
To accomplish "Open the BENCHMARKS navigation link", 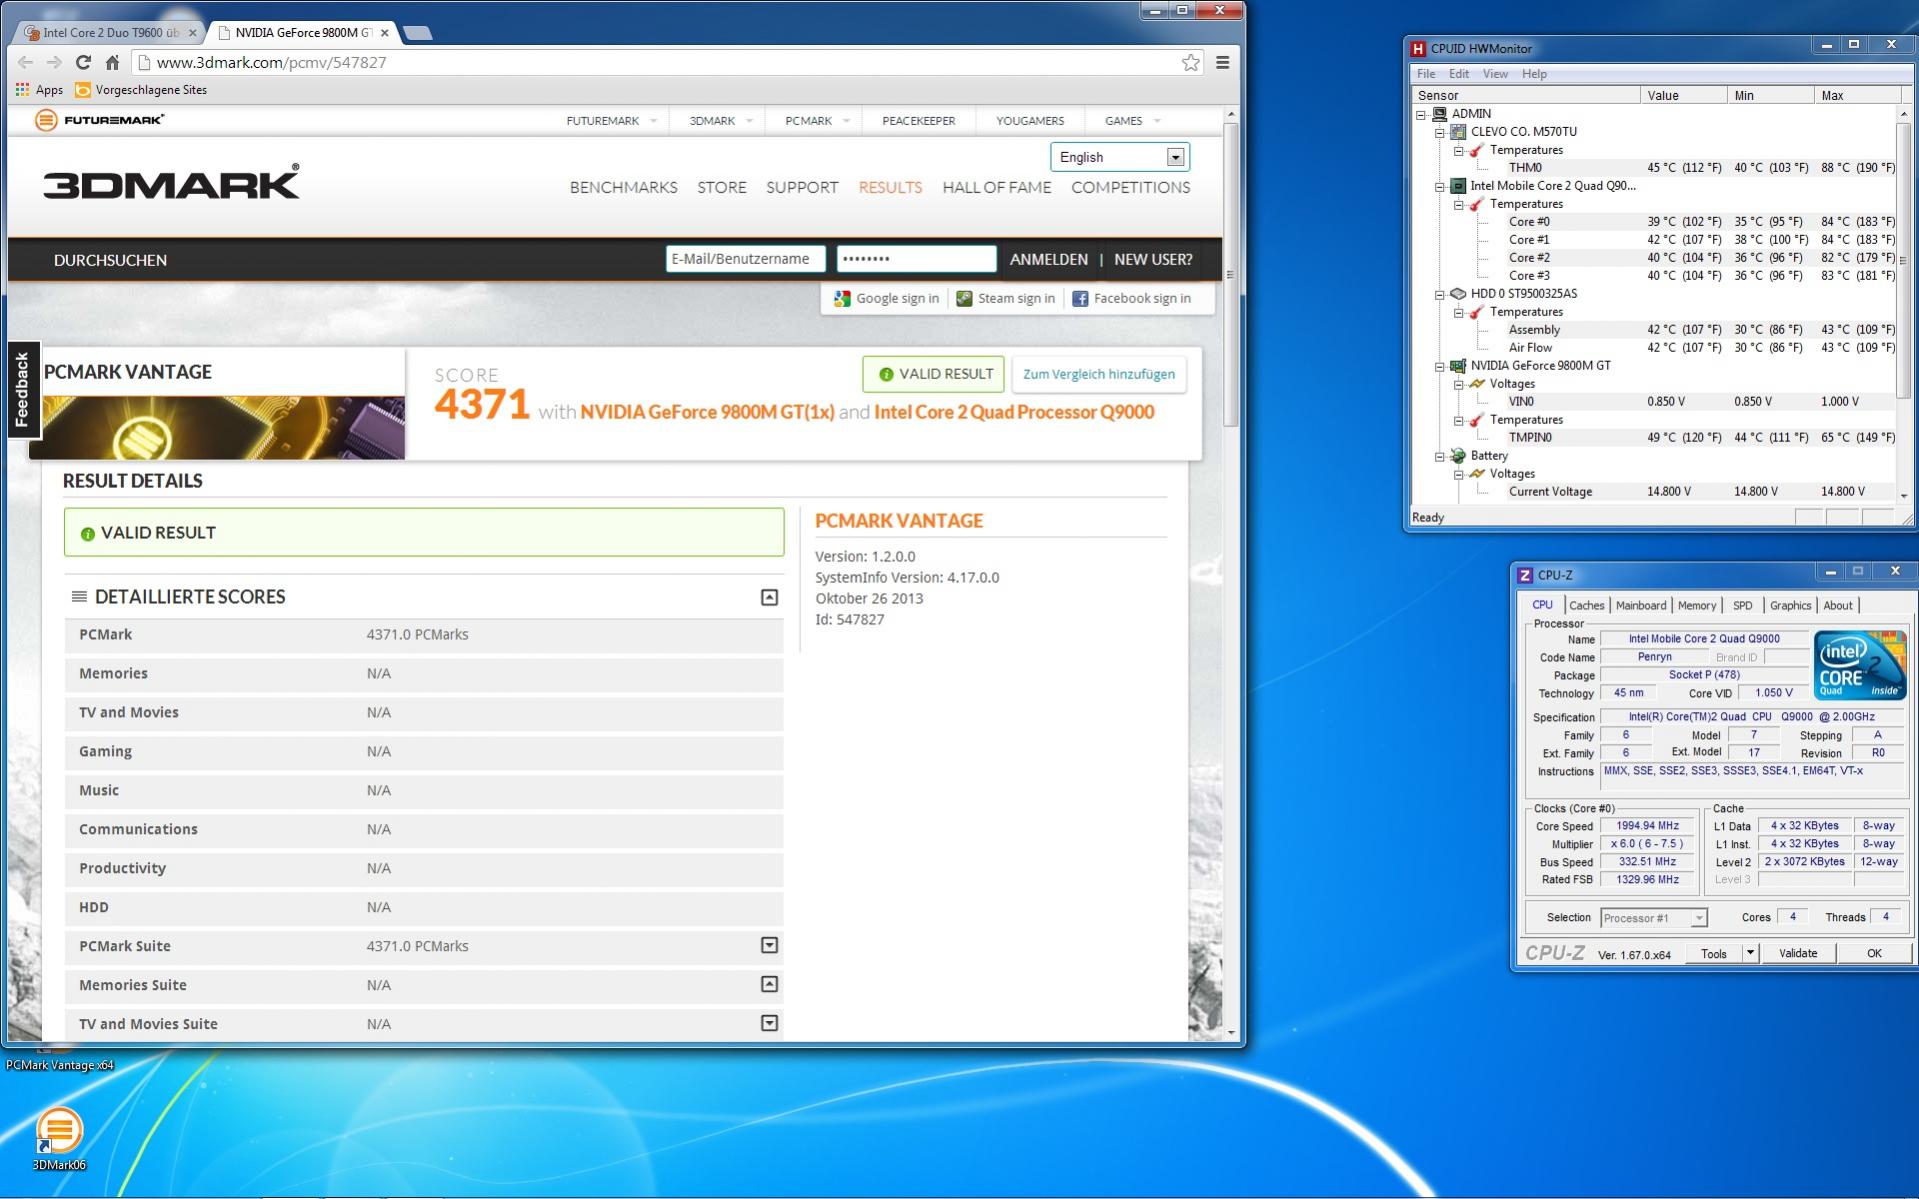I will click(x=624, y=187).
